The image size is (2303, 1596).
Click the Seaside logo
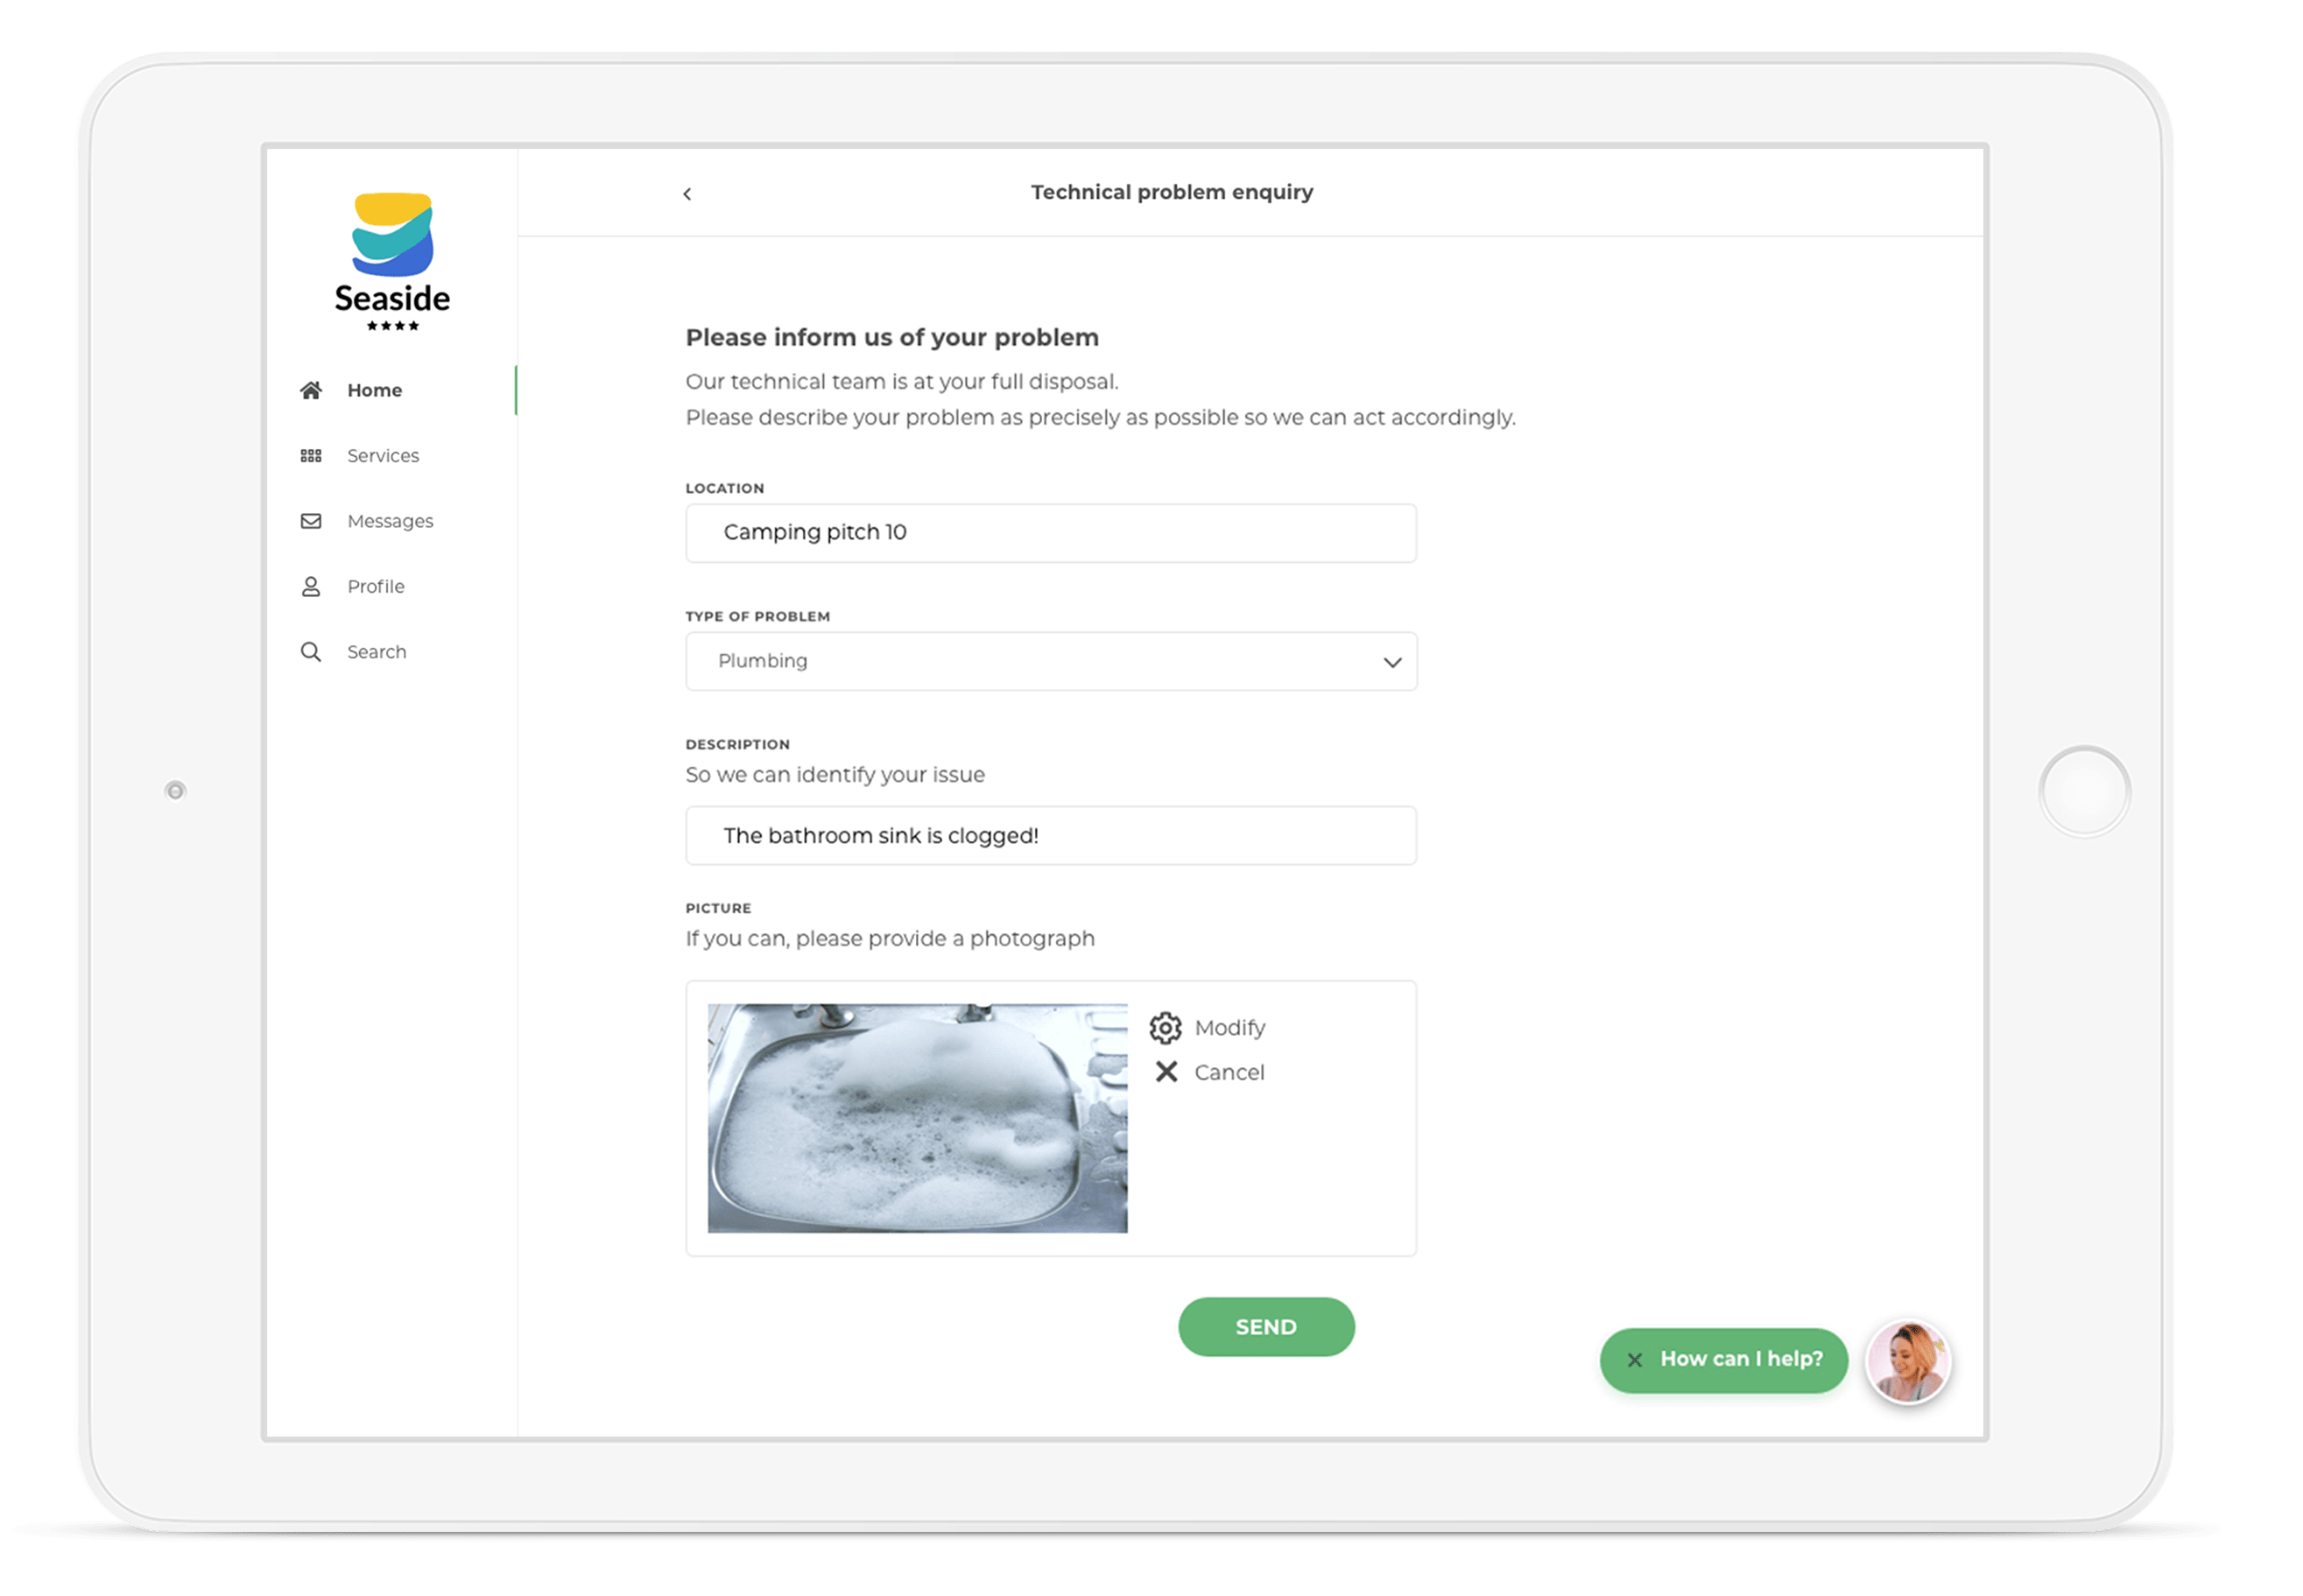[392, 262]
